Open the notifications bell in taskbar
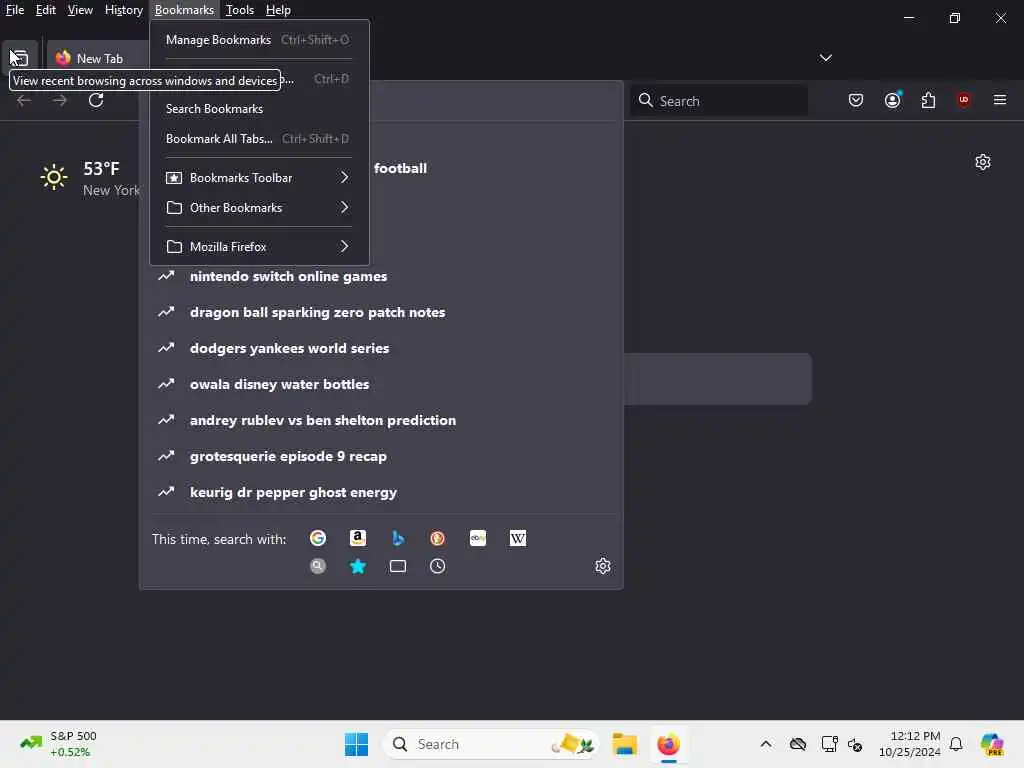 pos(956,744)
